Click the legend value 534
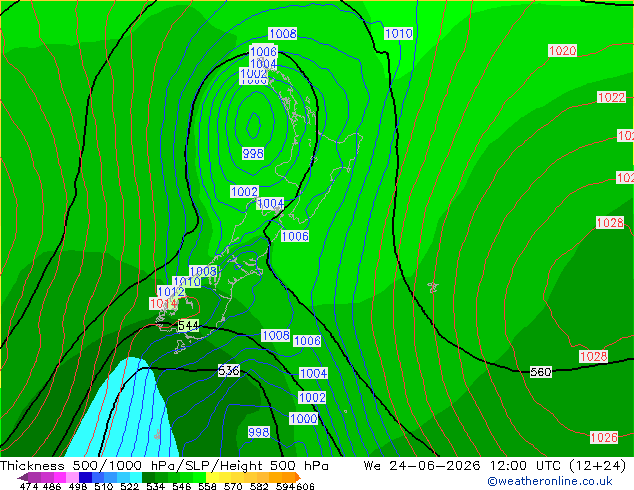This screenshot has width=634, height=490. point(155,486)
